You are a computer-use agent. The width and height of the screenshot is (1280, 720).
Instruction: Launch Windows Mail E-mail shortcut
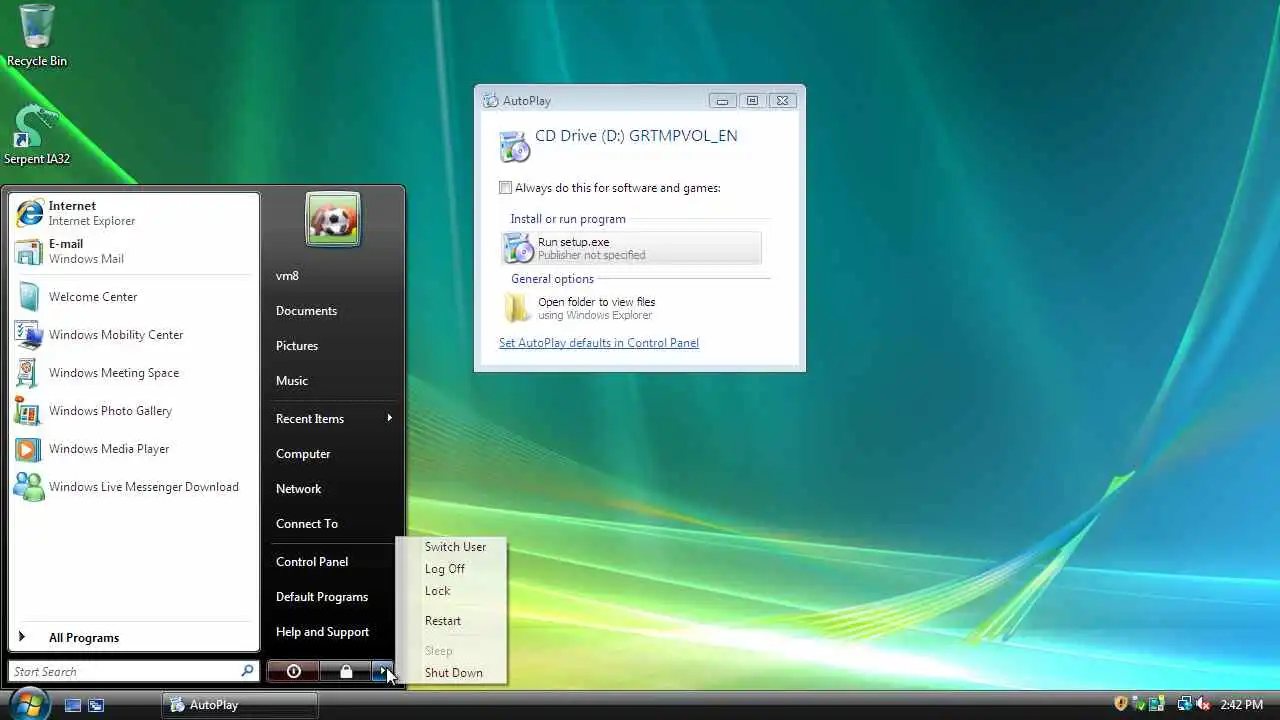point(134,251)
